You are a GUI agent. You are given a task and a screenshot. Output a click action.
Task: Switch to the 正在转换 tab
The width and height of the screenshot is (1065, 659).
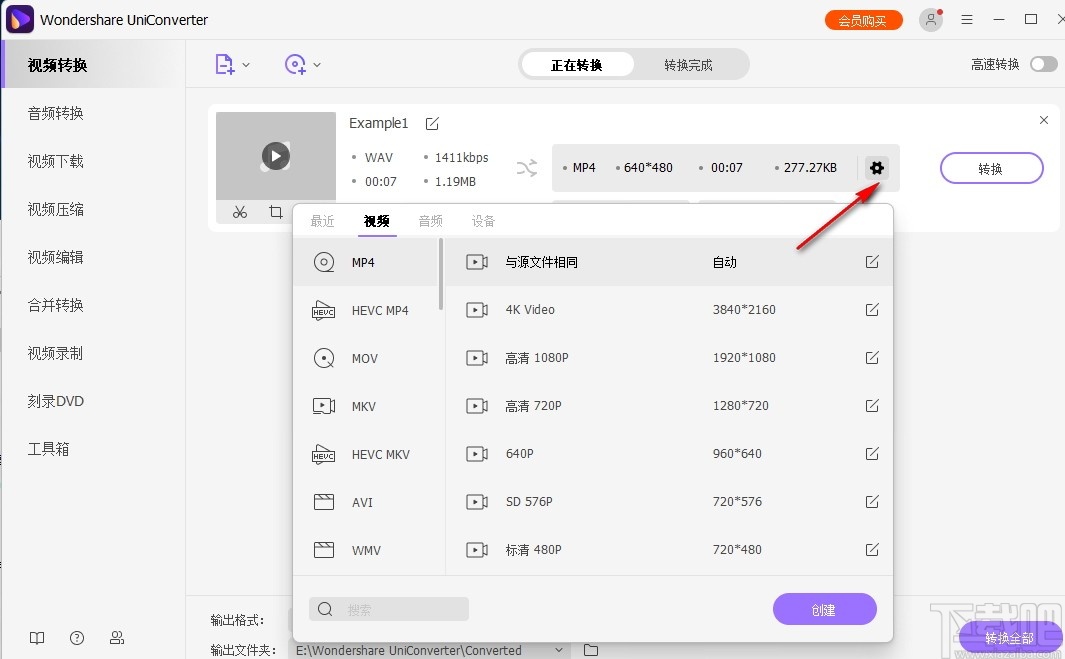578,63
